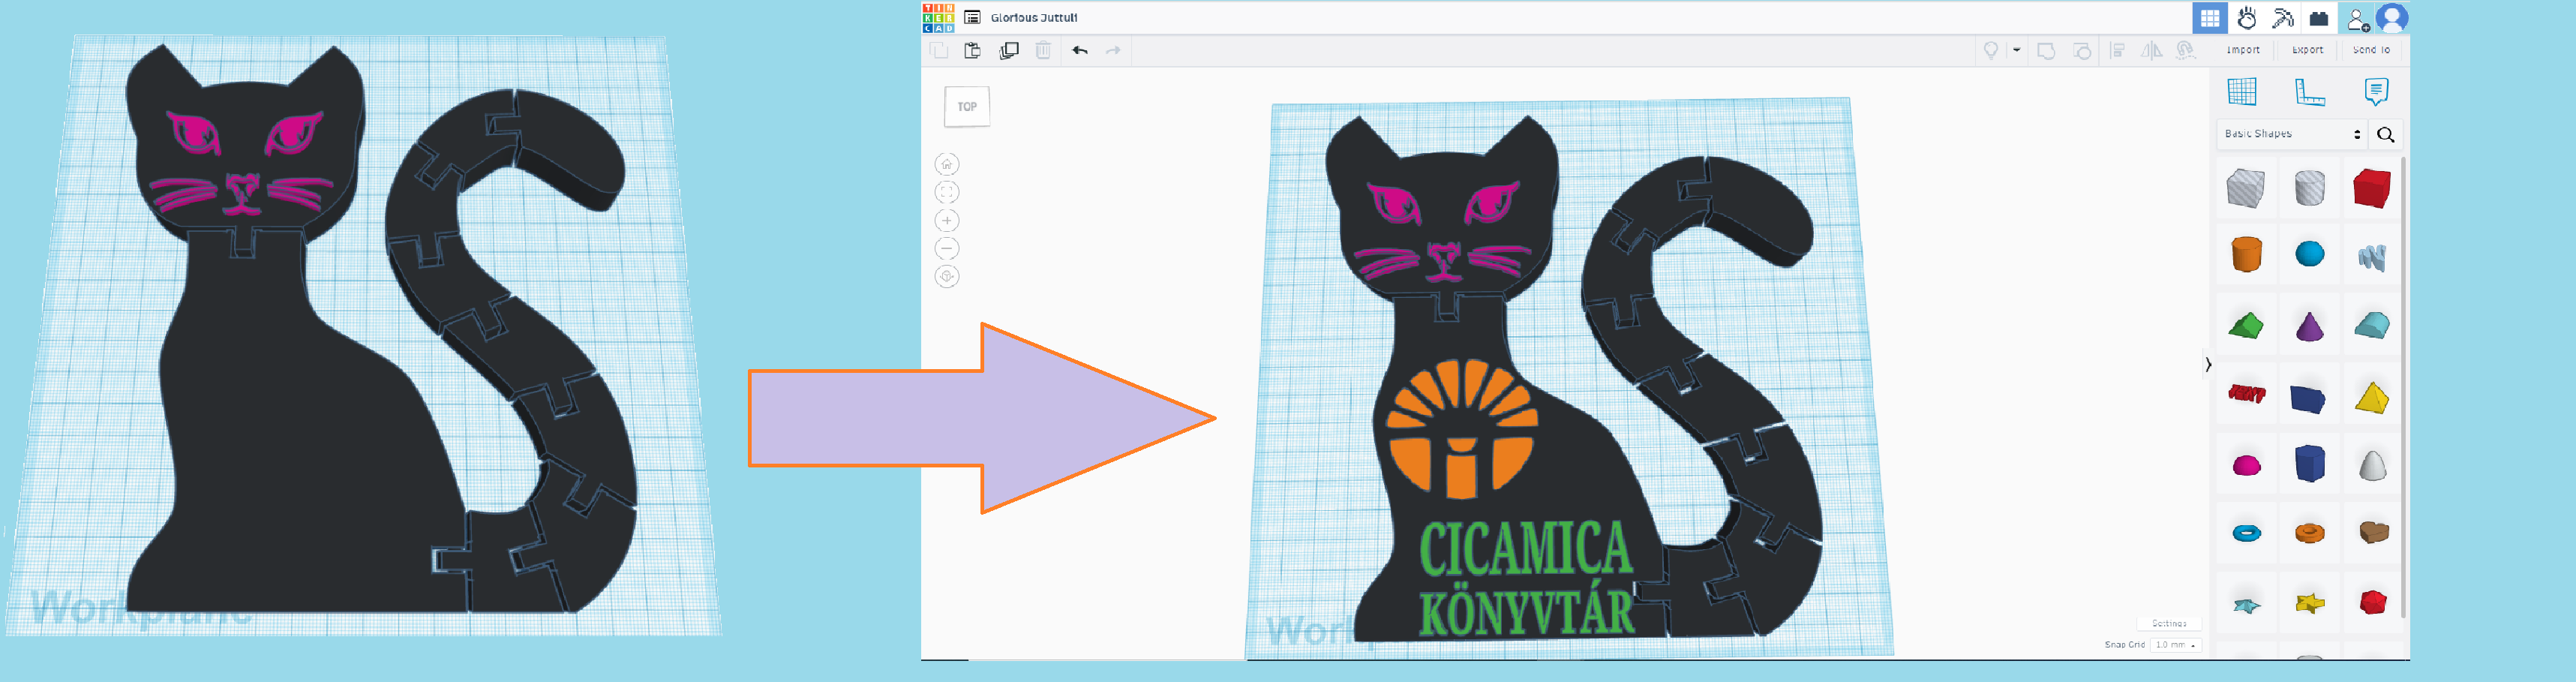Click the Duplicate and repeat icon
2576x682 pixels.
pos(1009,50)
